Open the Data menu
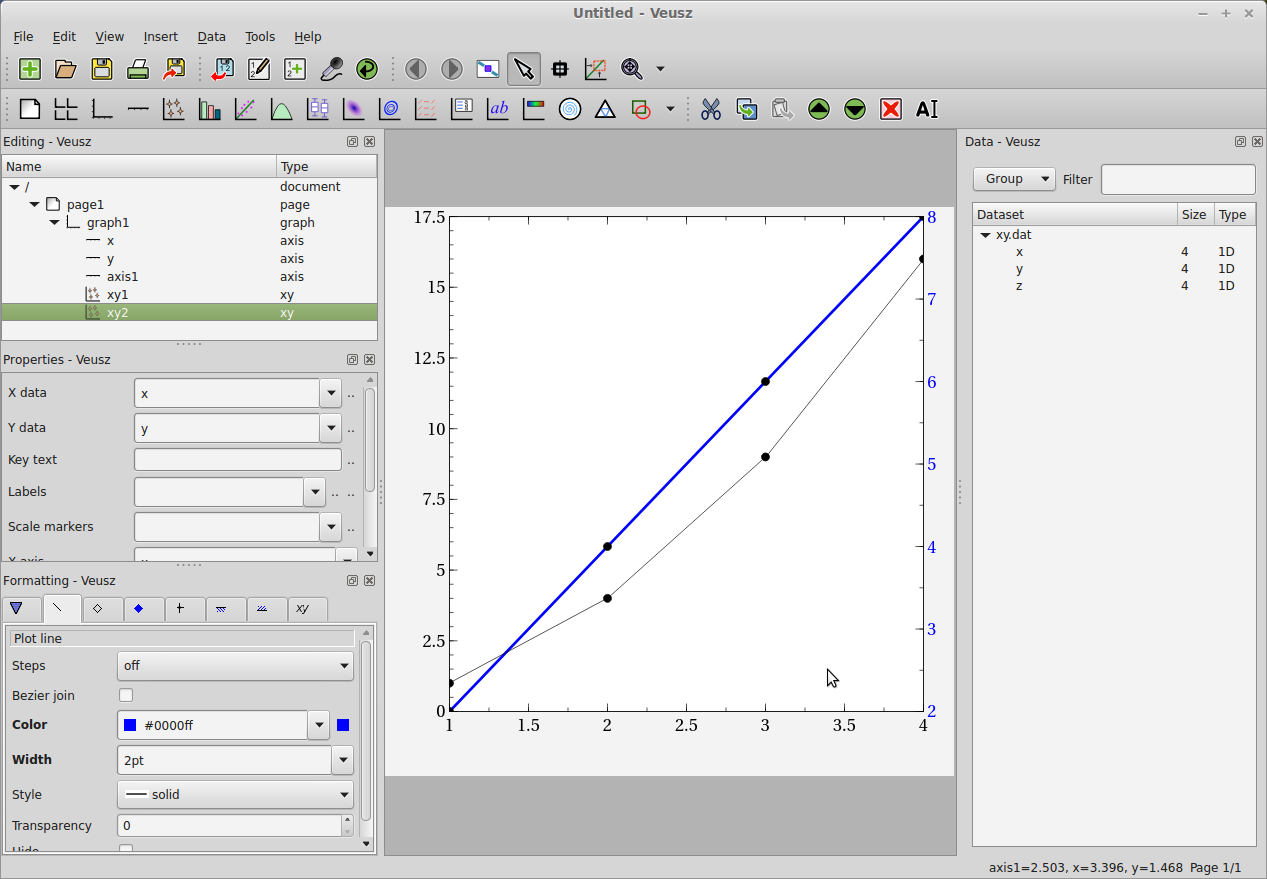This screenshot has width=1267, height=879. [x=211, y=36]
